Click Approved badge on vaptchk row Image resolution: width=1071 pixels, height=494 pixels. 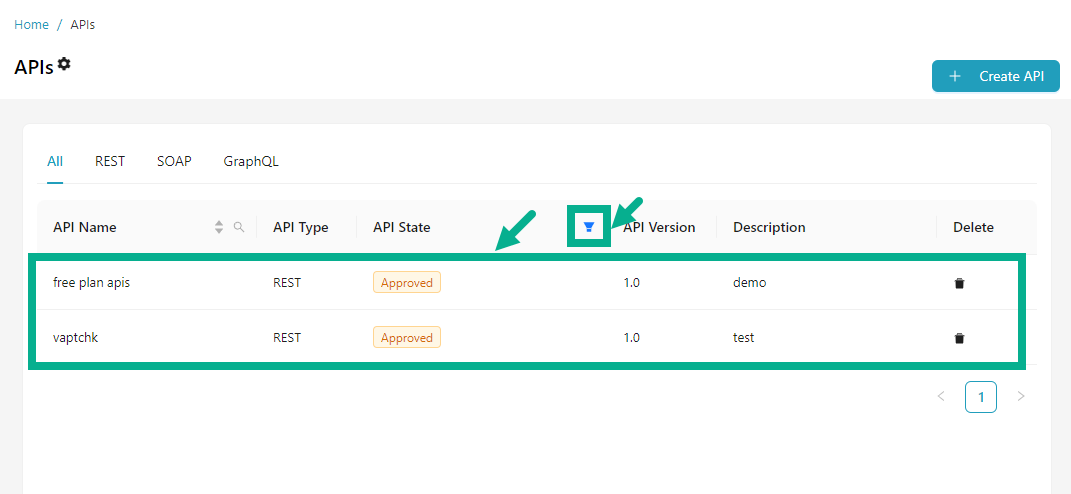[407, 338]
